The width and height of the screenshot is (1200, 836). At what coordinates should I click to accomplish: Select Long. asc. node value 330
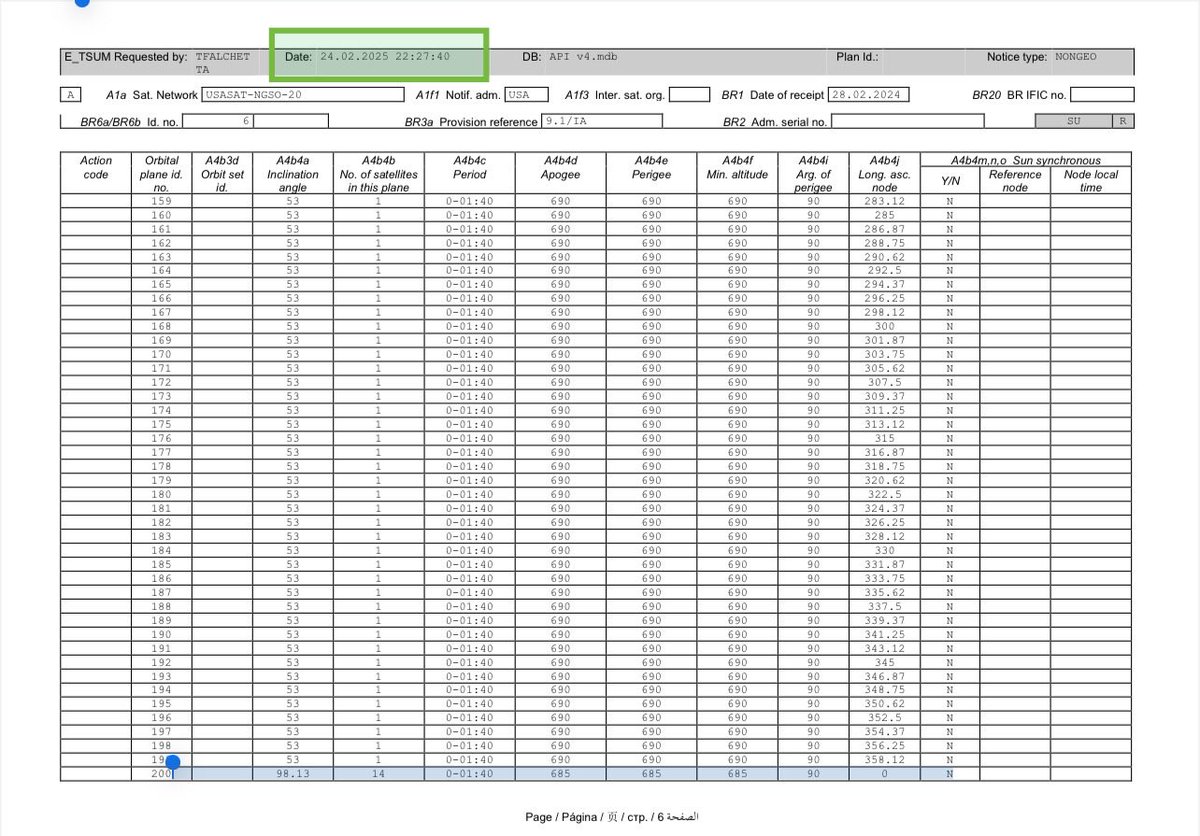(884, 550)
